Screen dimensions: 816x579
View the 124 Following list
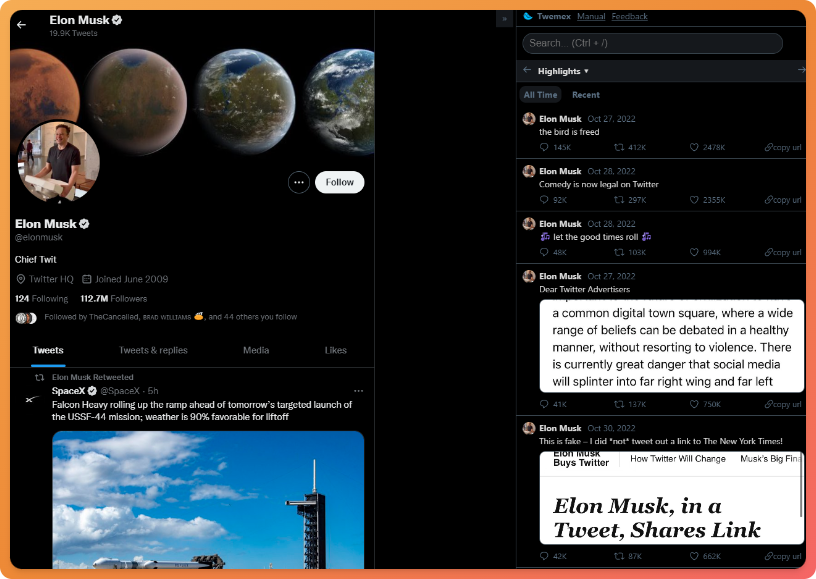(41, 299)
